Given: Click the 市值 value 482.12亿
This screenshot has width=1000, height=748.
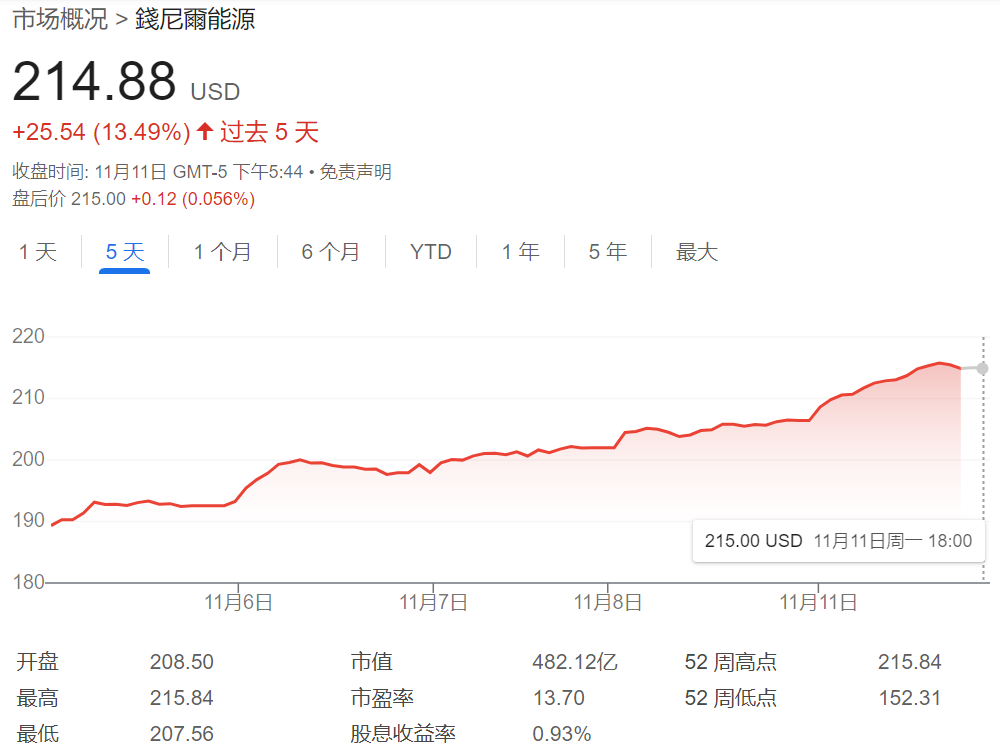Looking at the screenshot, I should click(x=575, y=662).
